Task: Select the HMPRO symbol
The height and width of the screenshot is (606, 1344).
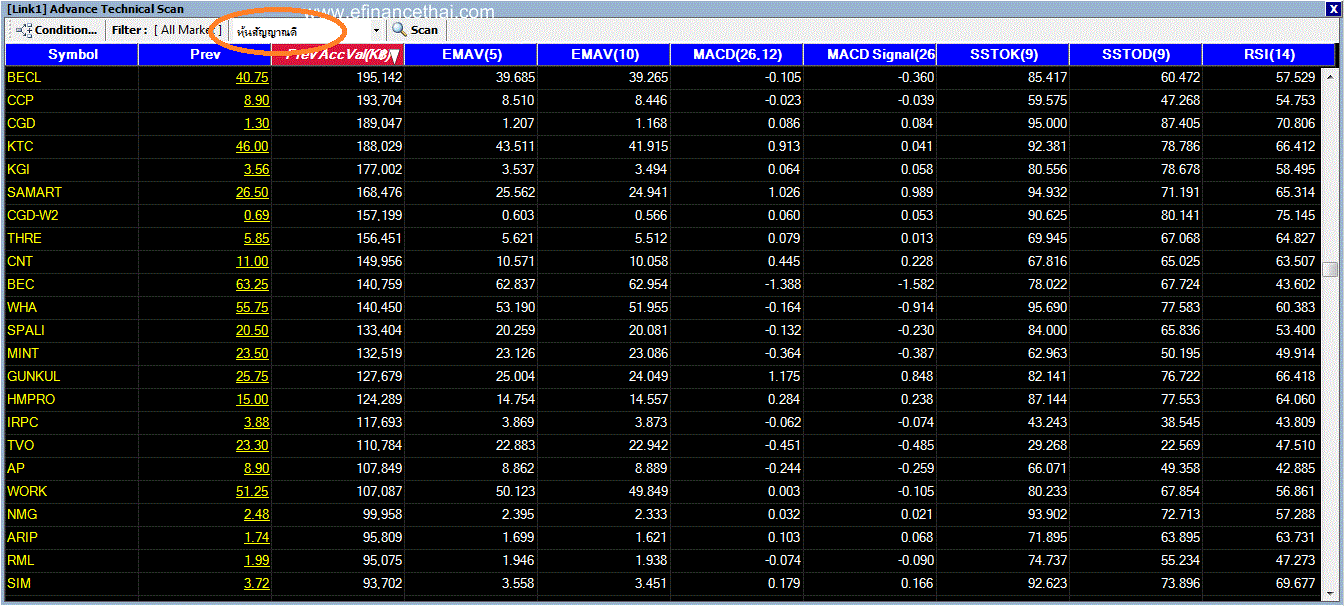Action: [x=31, y=399]
